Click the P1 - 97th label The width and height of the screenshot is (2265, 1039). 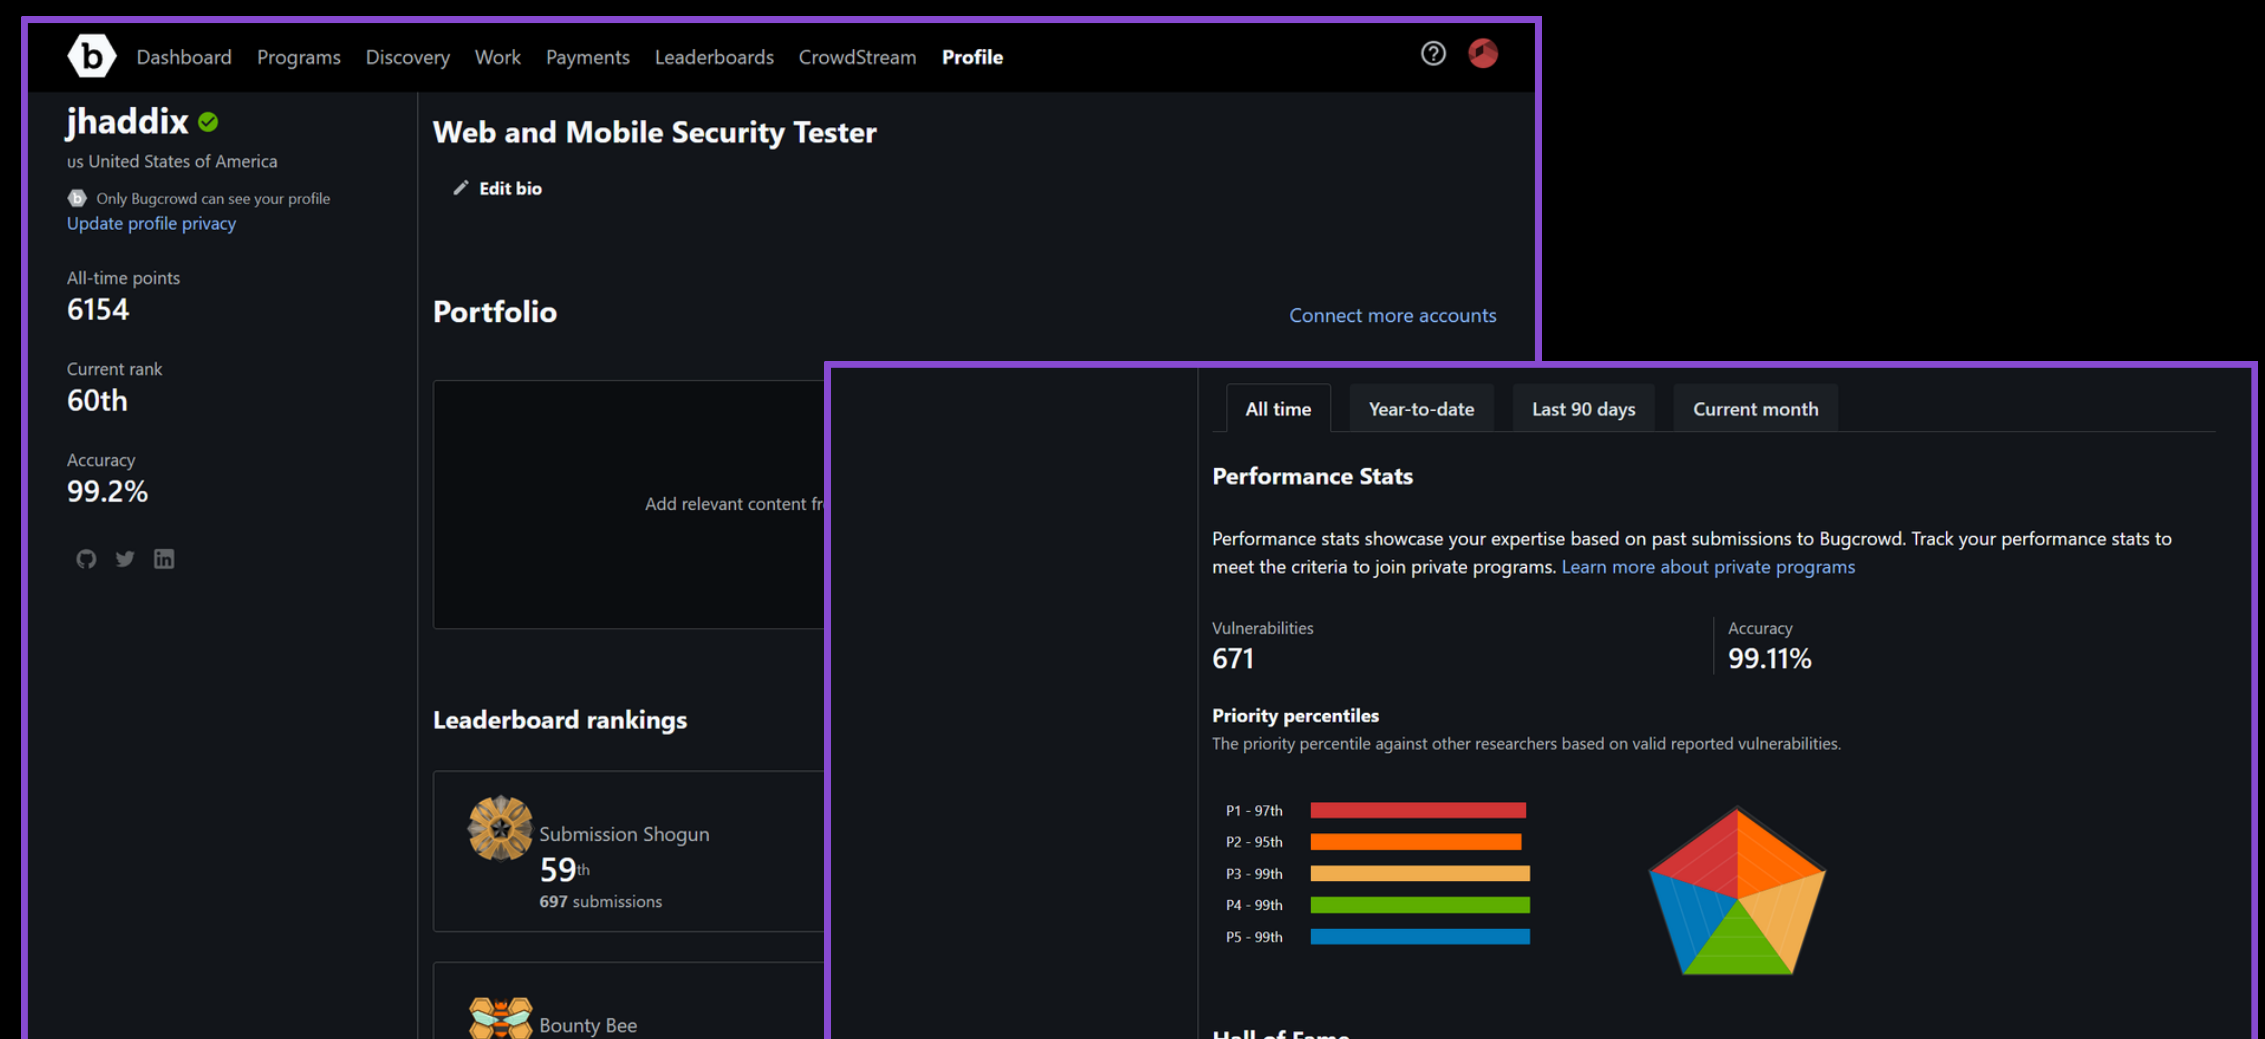[1254, 811]
